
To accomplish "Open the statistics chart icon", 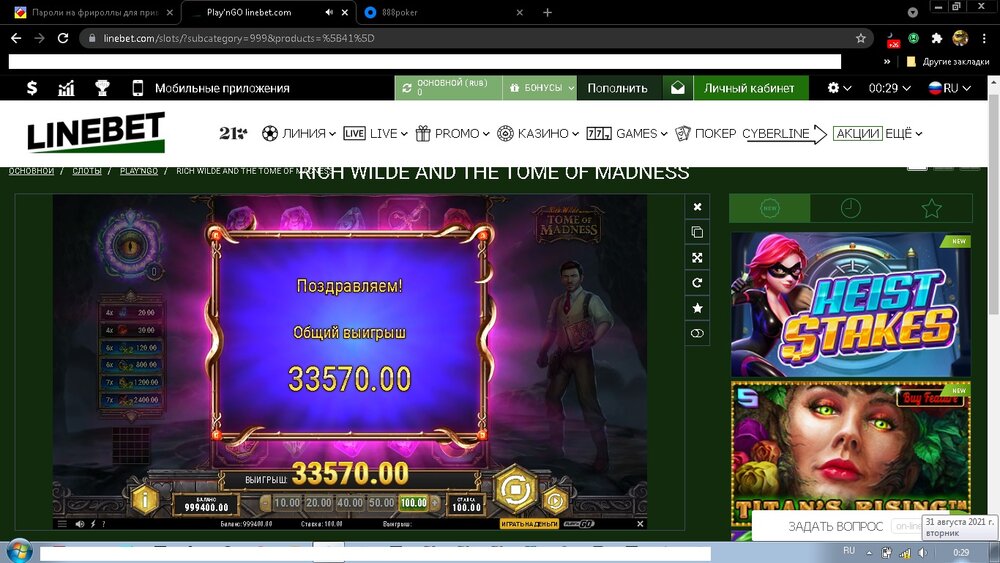I will [66, 88].
